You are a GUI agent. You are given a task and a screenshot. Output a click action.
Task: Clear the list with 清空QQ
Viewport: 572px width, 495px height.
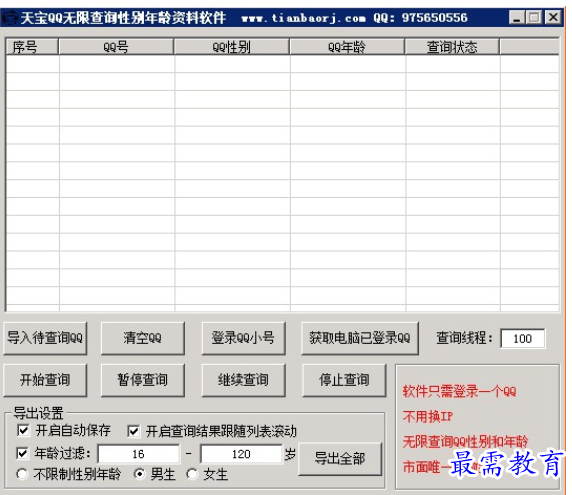tap(143, 338)
